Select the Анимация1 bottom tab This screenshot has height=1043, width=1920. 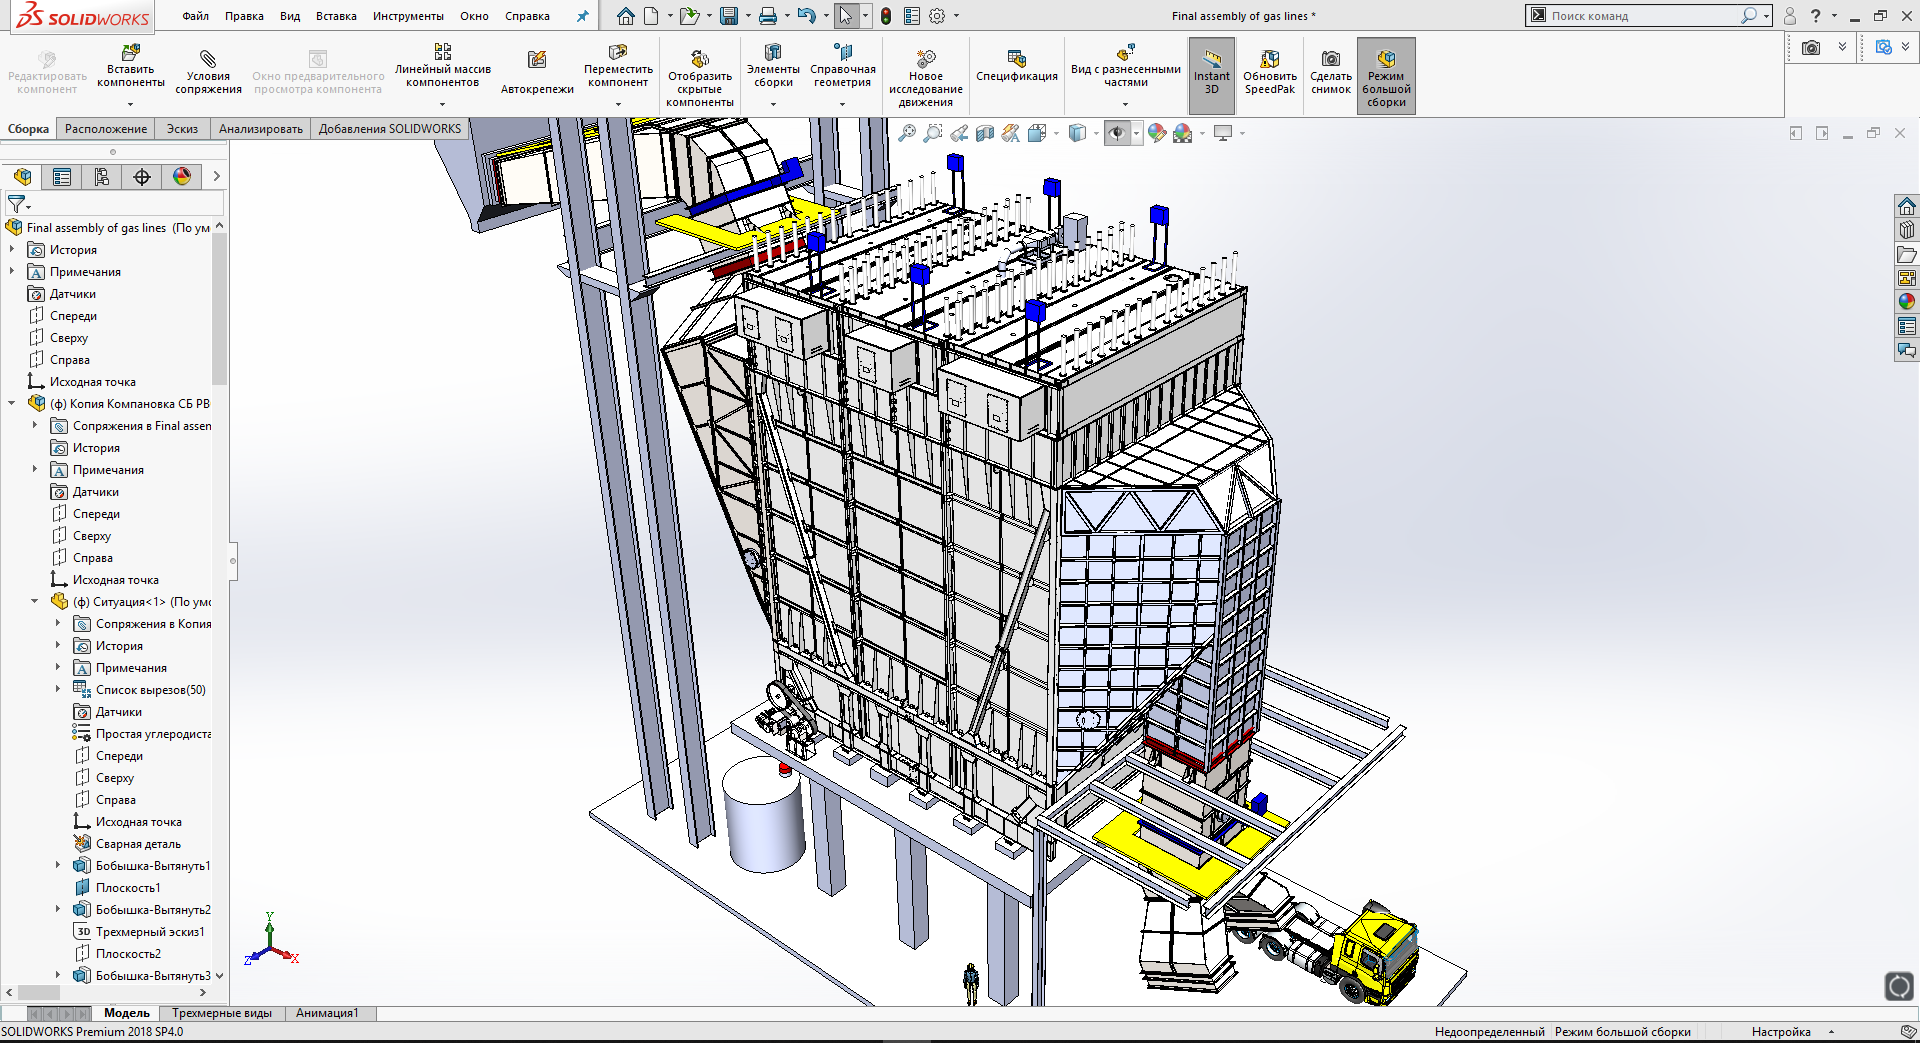coord(327,1013)
